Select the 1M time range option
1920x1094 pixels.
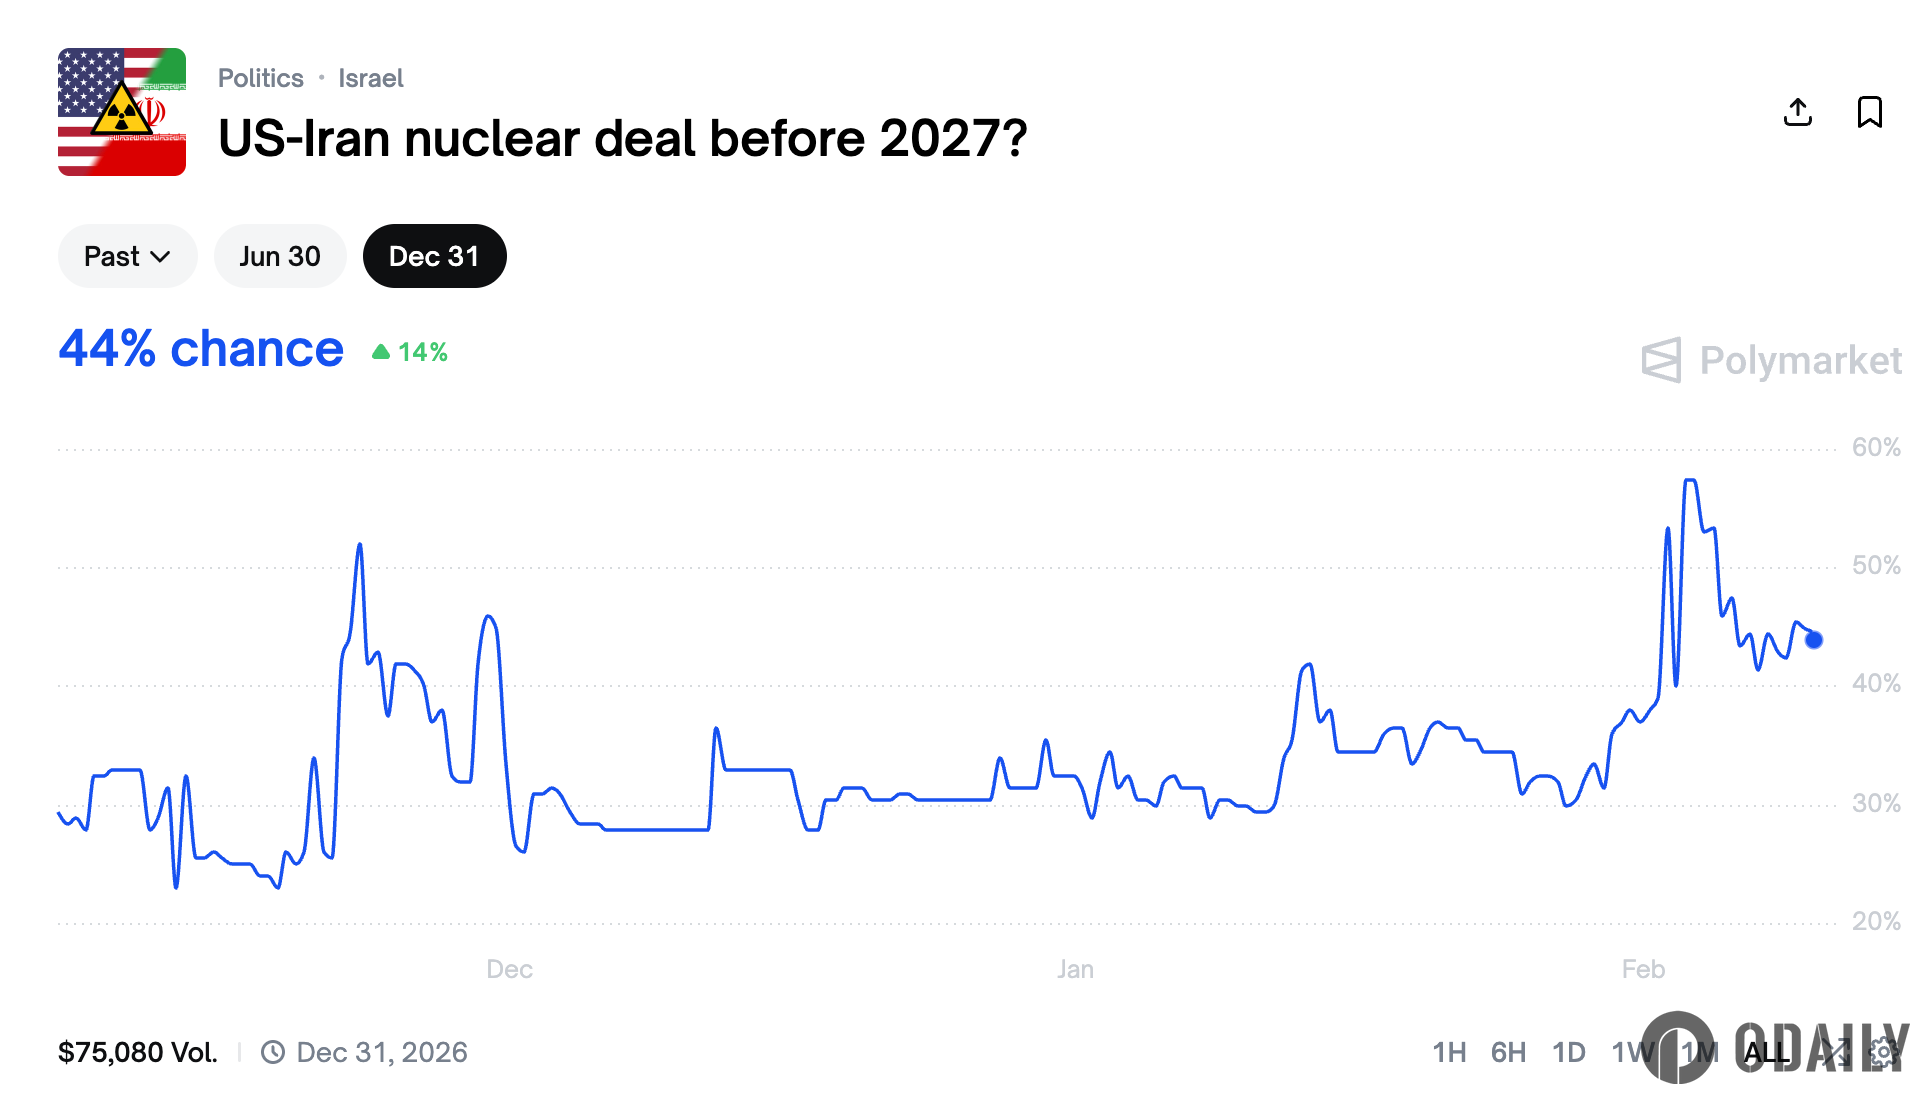tap(1699, 1052)
